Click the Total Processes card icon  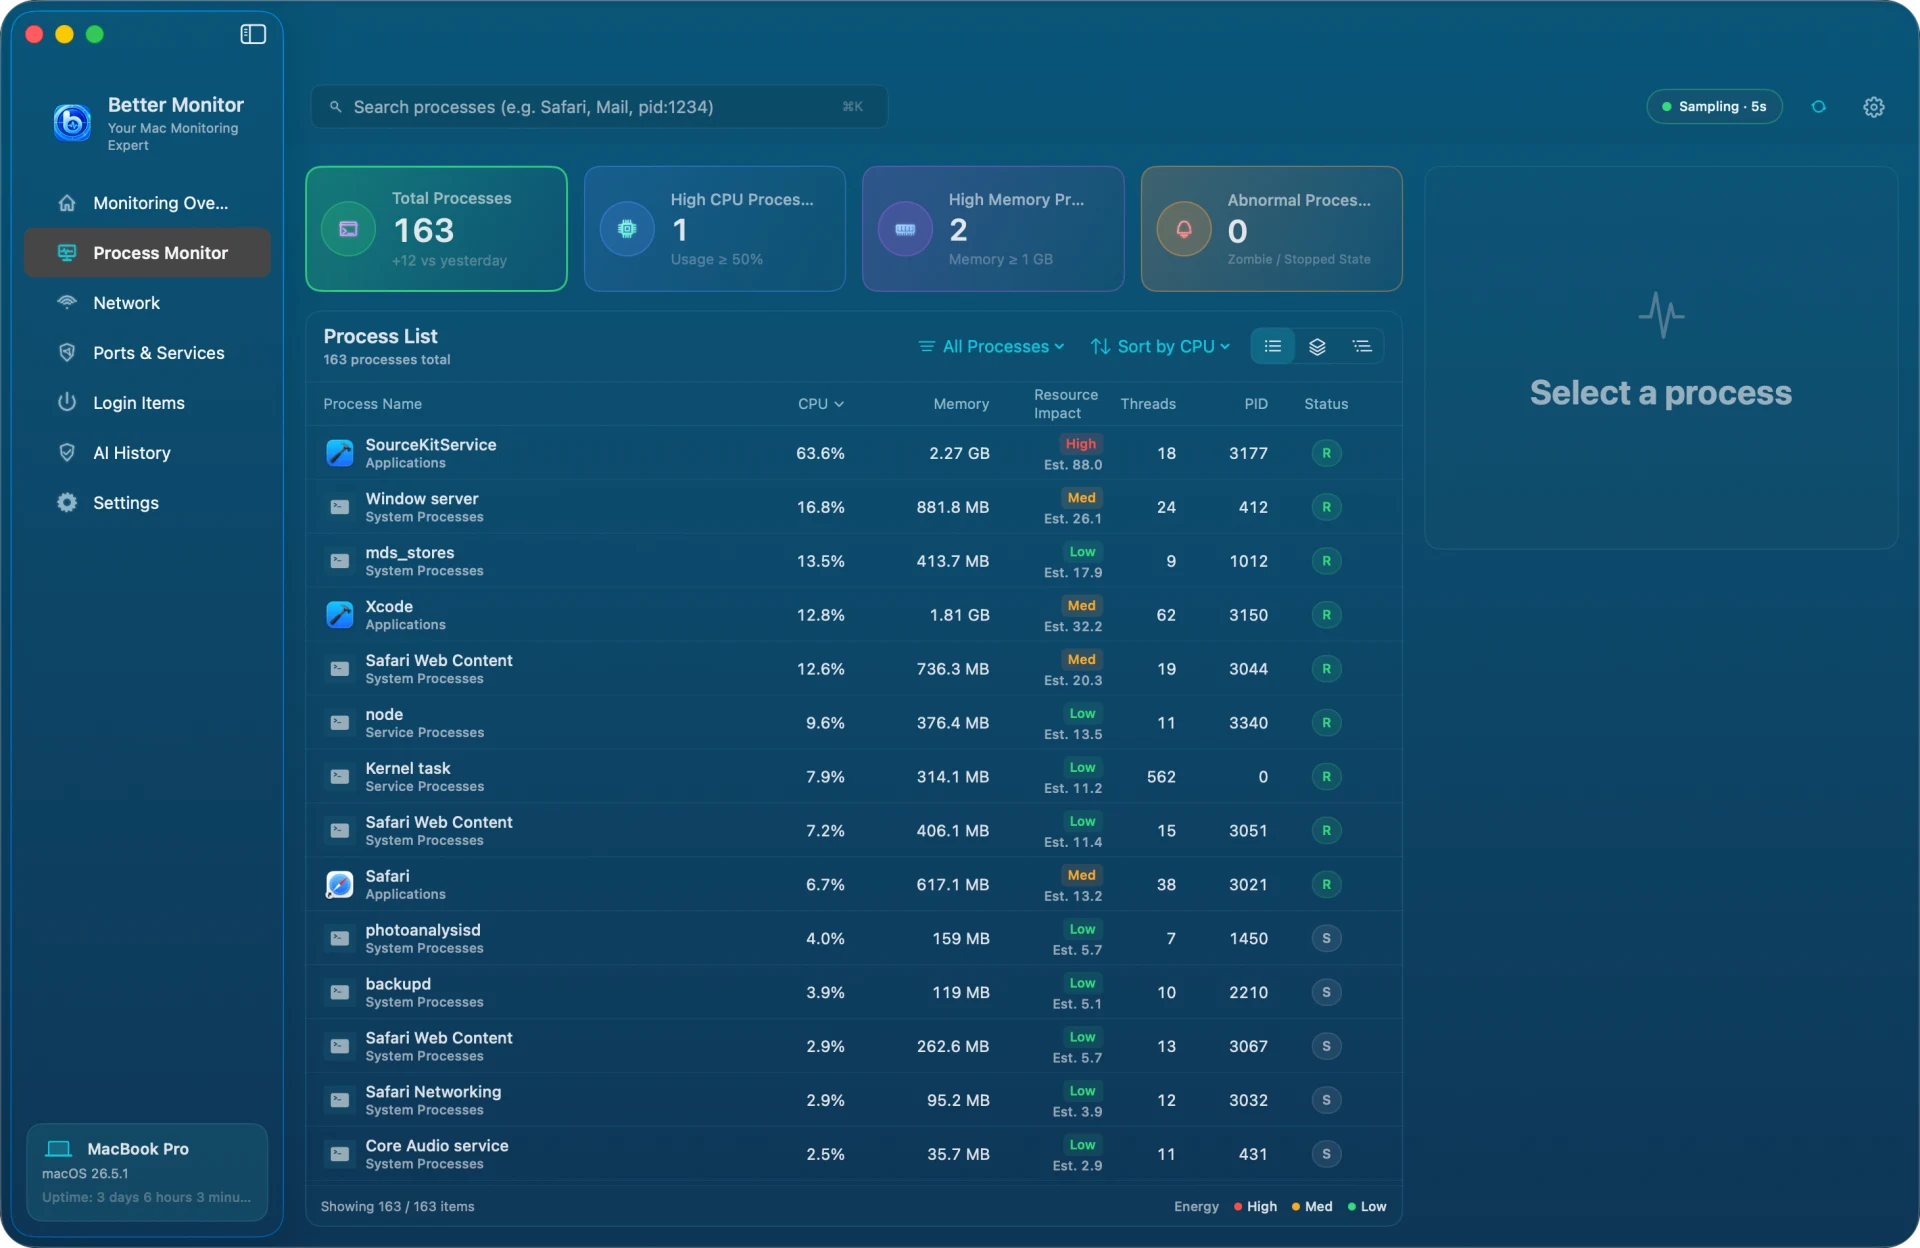coord(349,229)
